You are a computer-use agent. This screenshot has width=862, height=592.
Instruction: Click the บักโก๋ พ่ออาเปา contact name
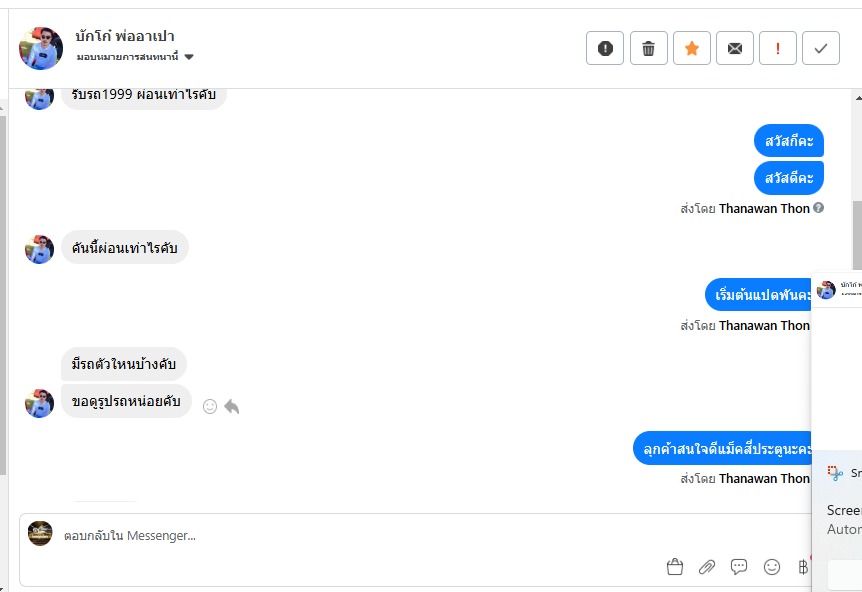[125, 36]
